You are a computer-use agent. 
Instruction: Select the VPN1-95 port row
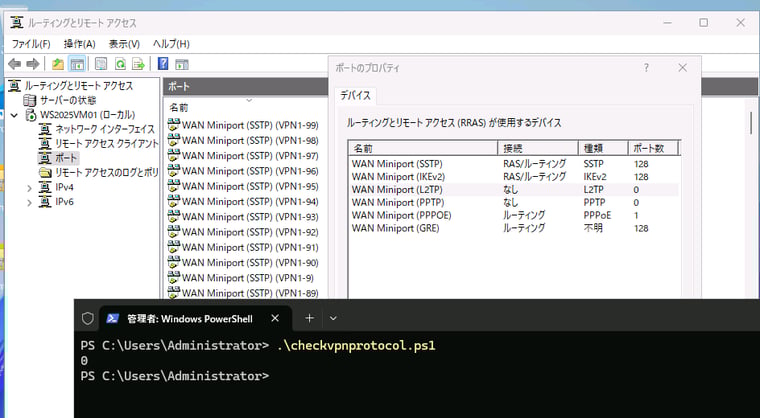[x=243, y=186]
